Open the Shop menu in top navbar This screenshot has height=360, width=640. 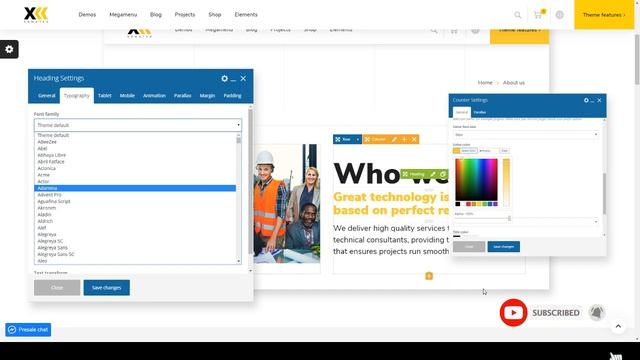pos(215,15)
